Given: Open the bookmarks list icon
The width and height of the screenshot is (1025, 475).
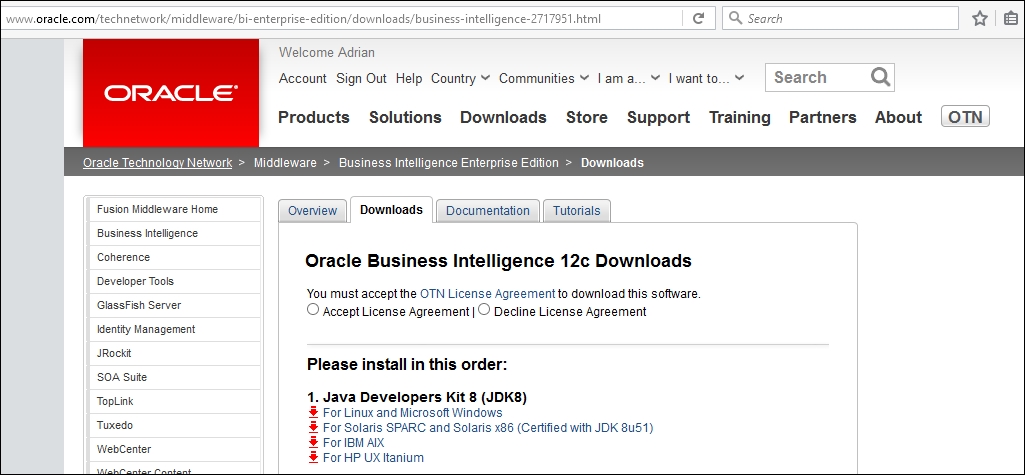Looking at the screenshot, I should [1011, 18].
